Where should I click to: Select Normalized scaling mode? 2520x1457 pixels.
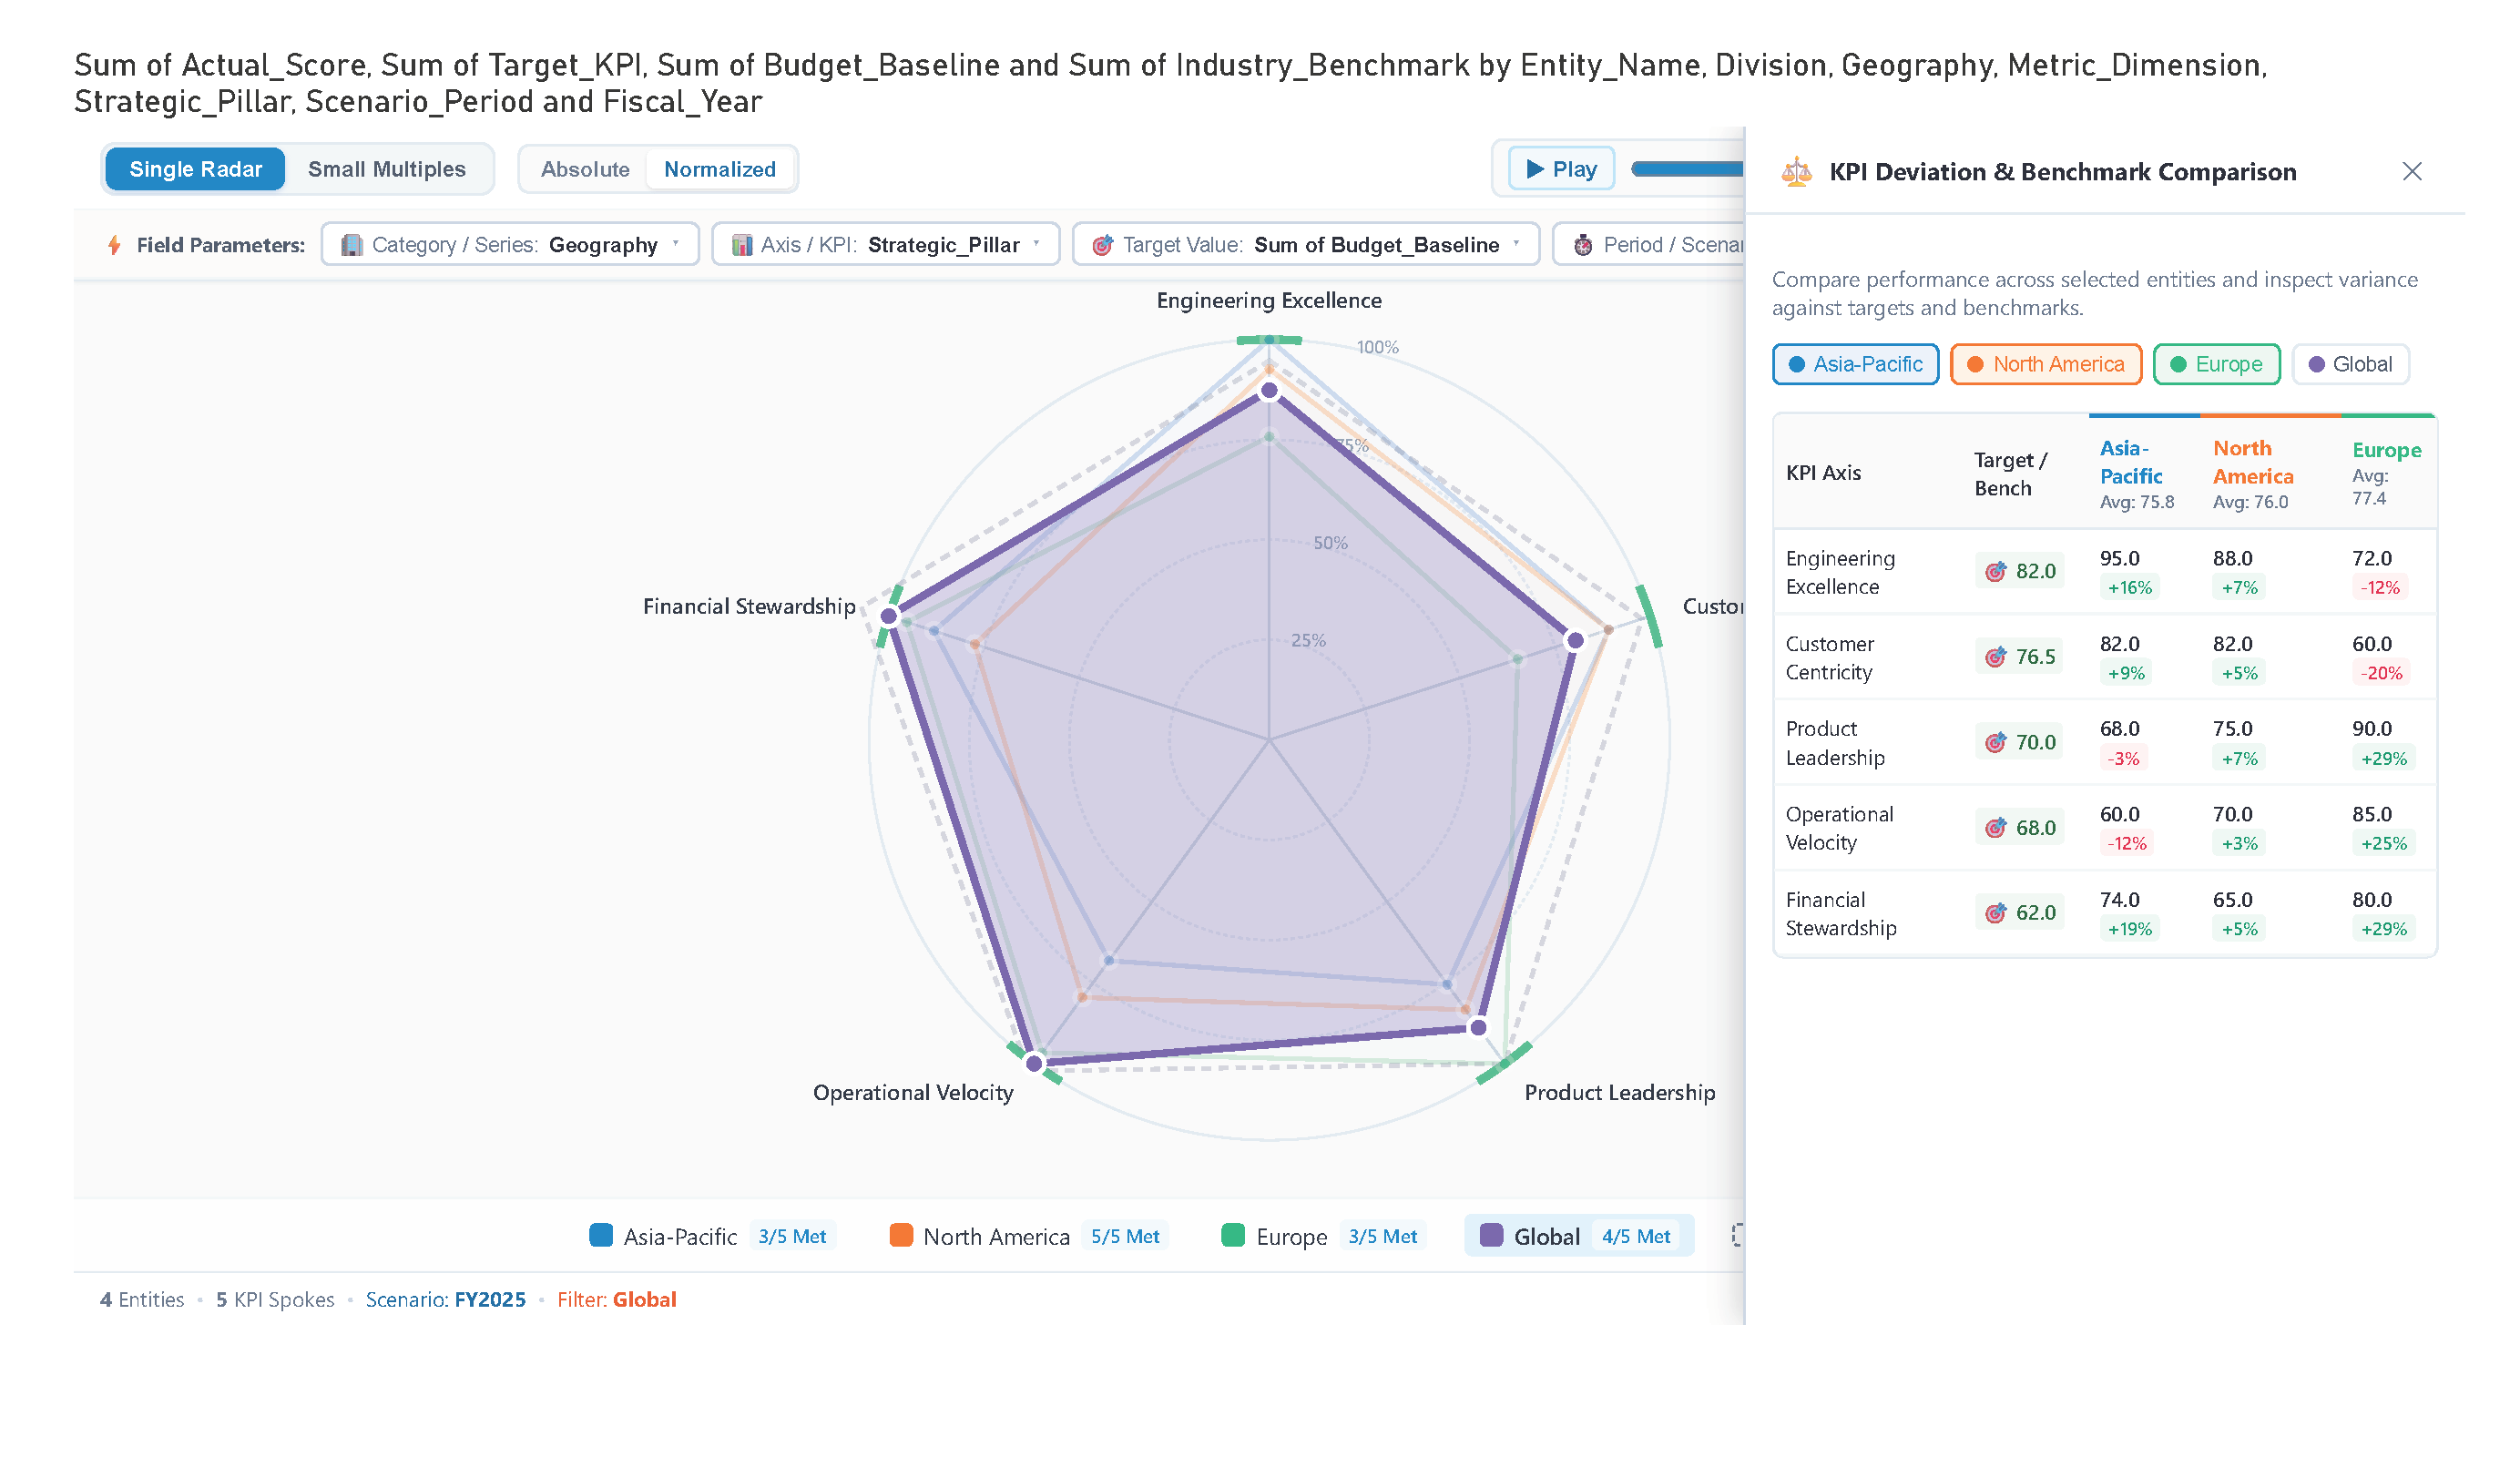click(x=720, y=169)
